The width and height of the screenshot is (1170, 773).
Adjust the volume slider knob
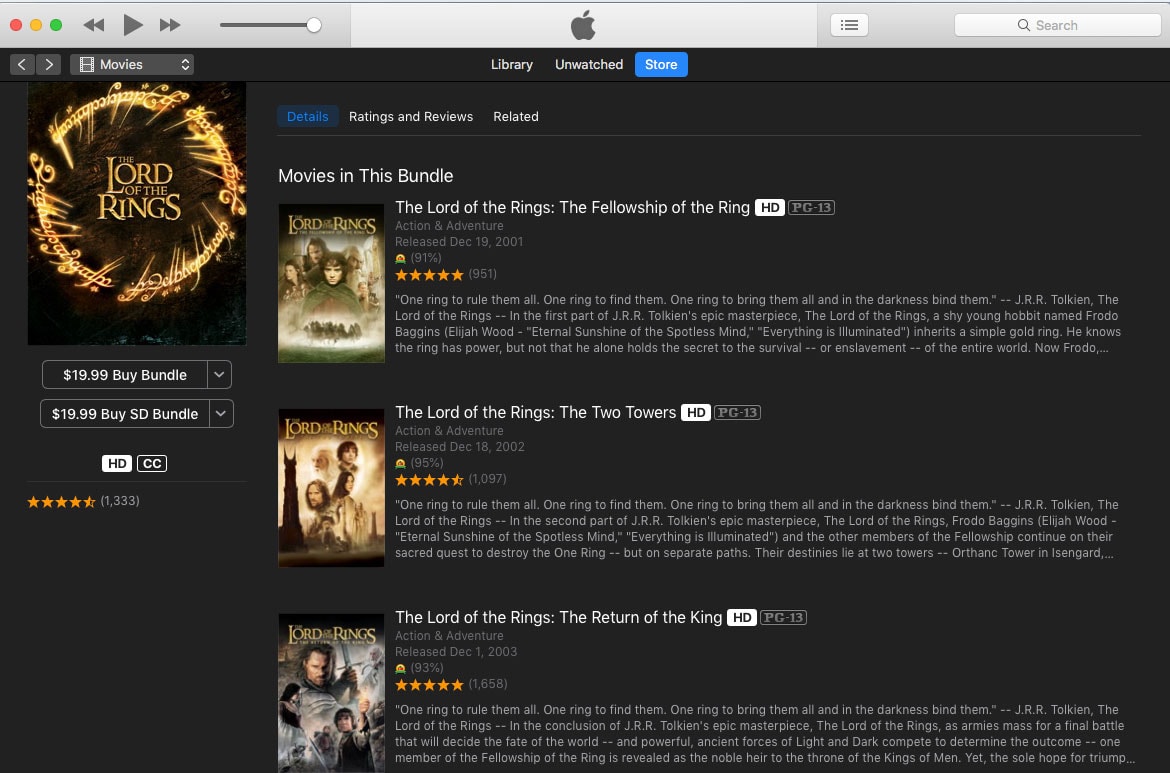tap(314, 25)
